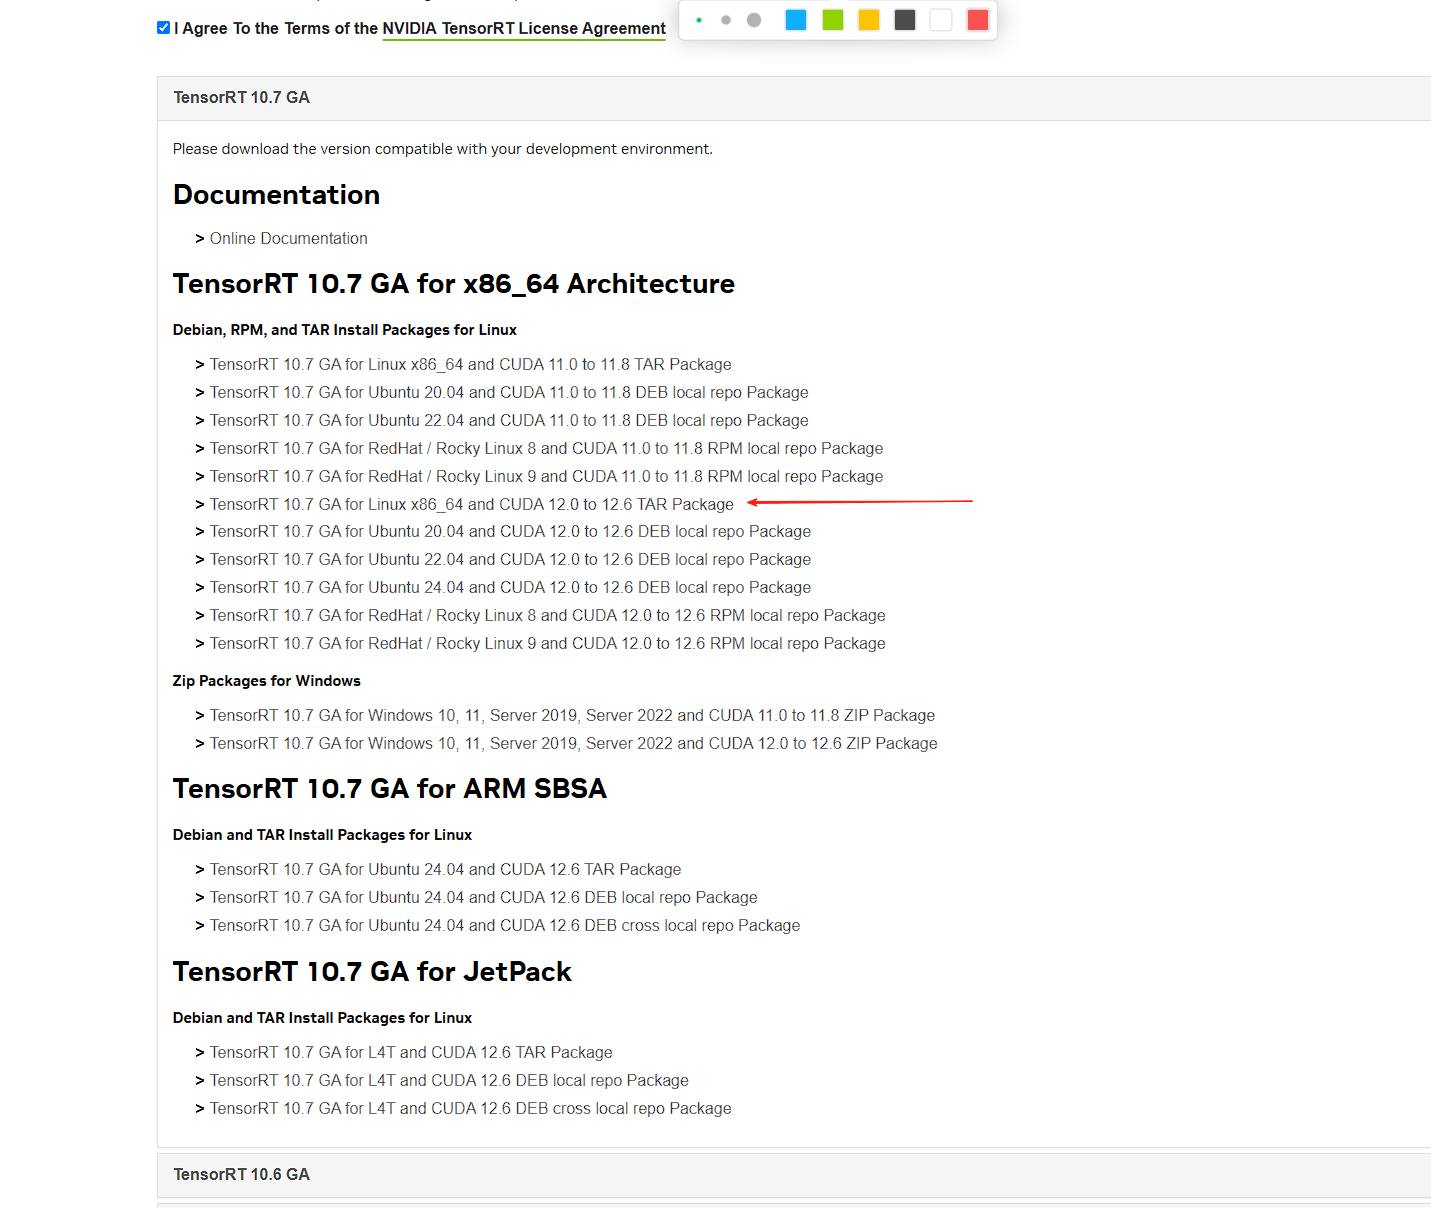Select the medium pen size dot
This screenshot has width=1431, height=1208.
726,20
